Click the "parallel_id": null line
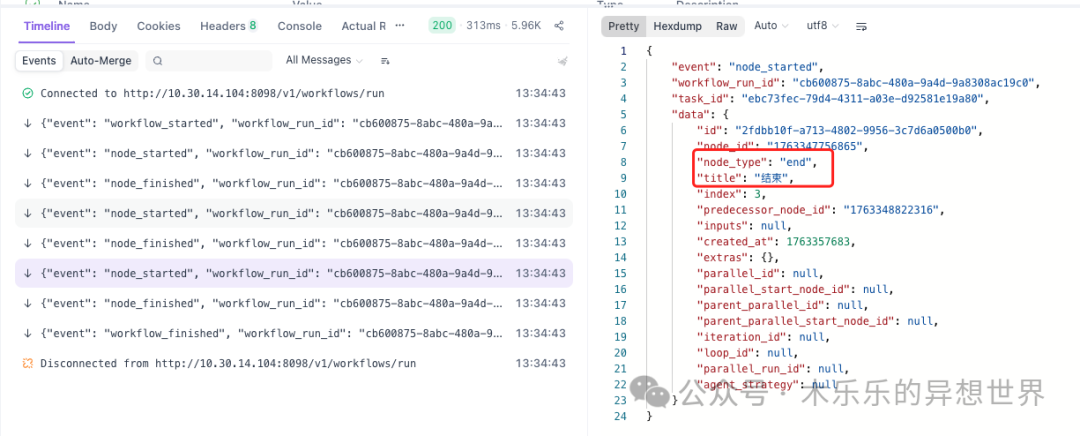 tap(759, 273)
